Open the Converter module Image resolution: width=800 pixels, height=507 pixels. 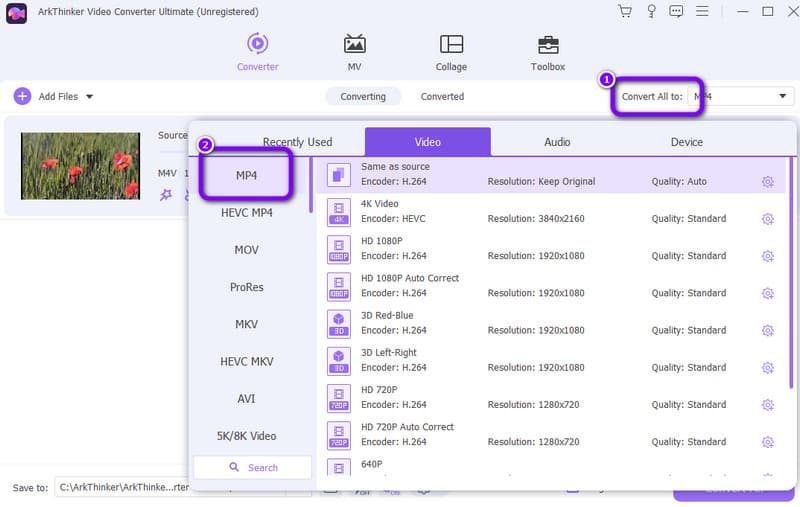coord(257,52)
